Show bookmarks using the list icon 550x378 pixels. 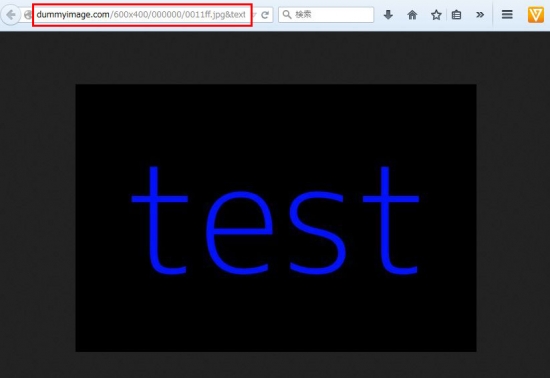point(456,15)
